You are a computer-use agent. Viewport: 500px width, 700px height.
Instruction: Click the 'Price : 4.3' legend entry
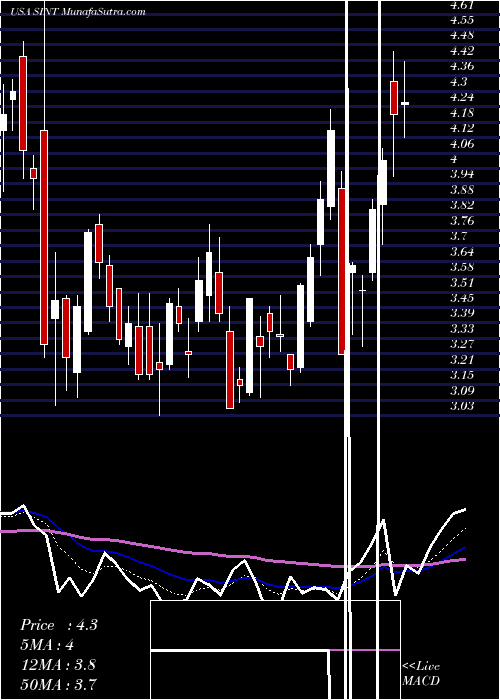pyautogui.click(x=58, y=625)
